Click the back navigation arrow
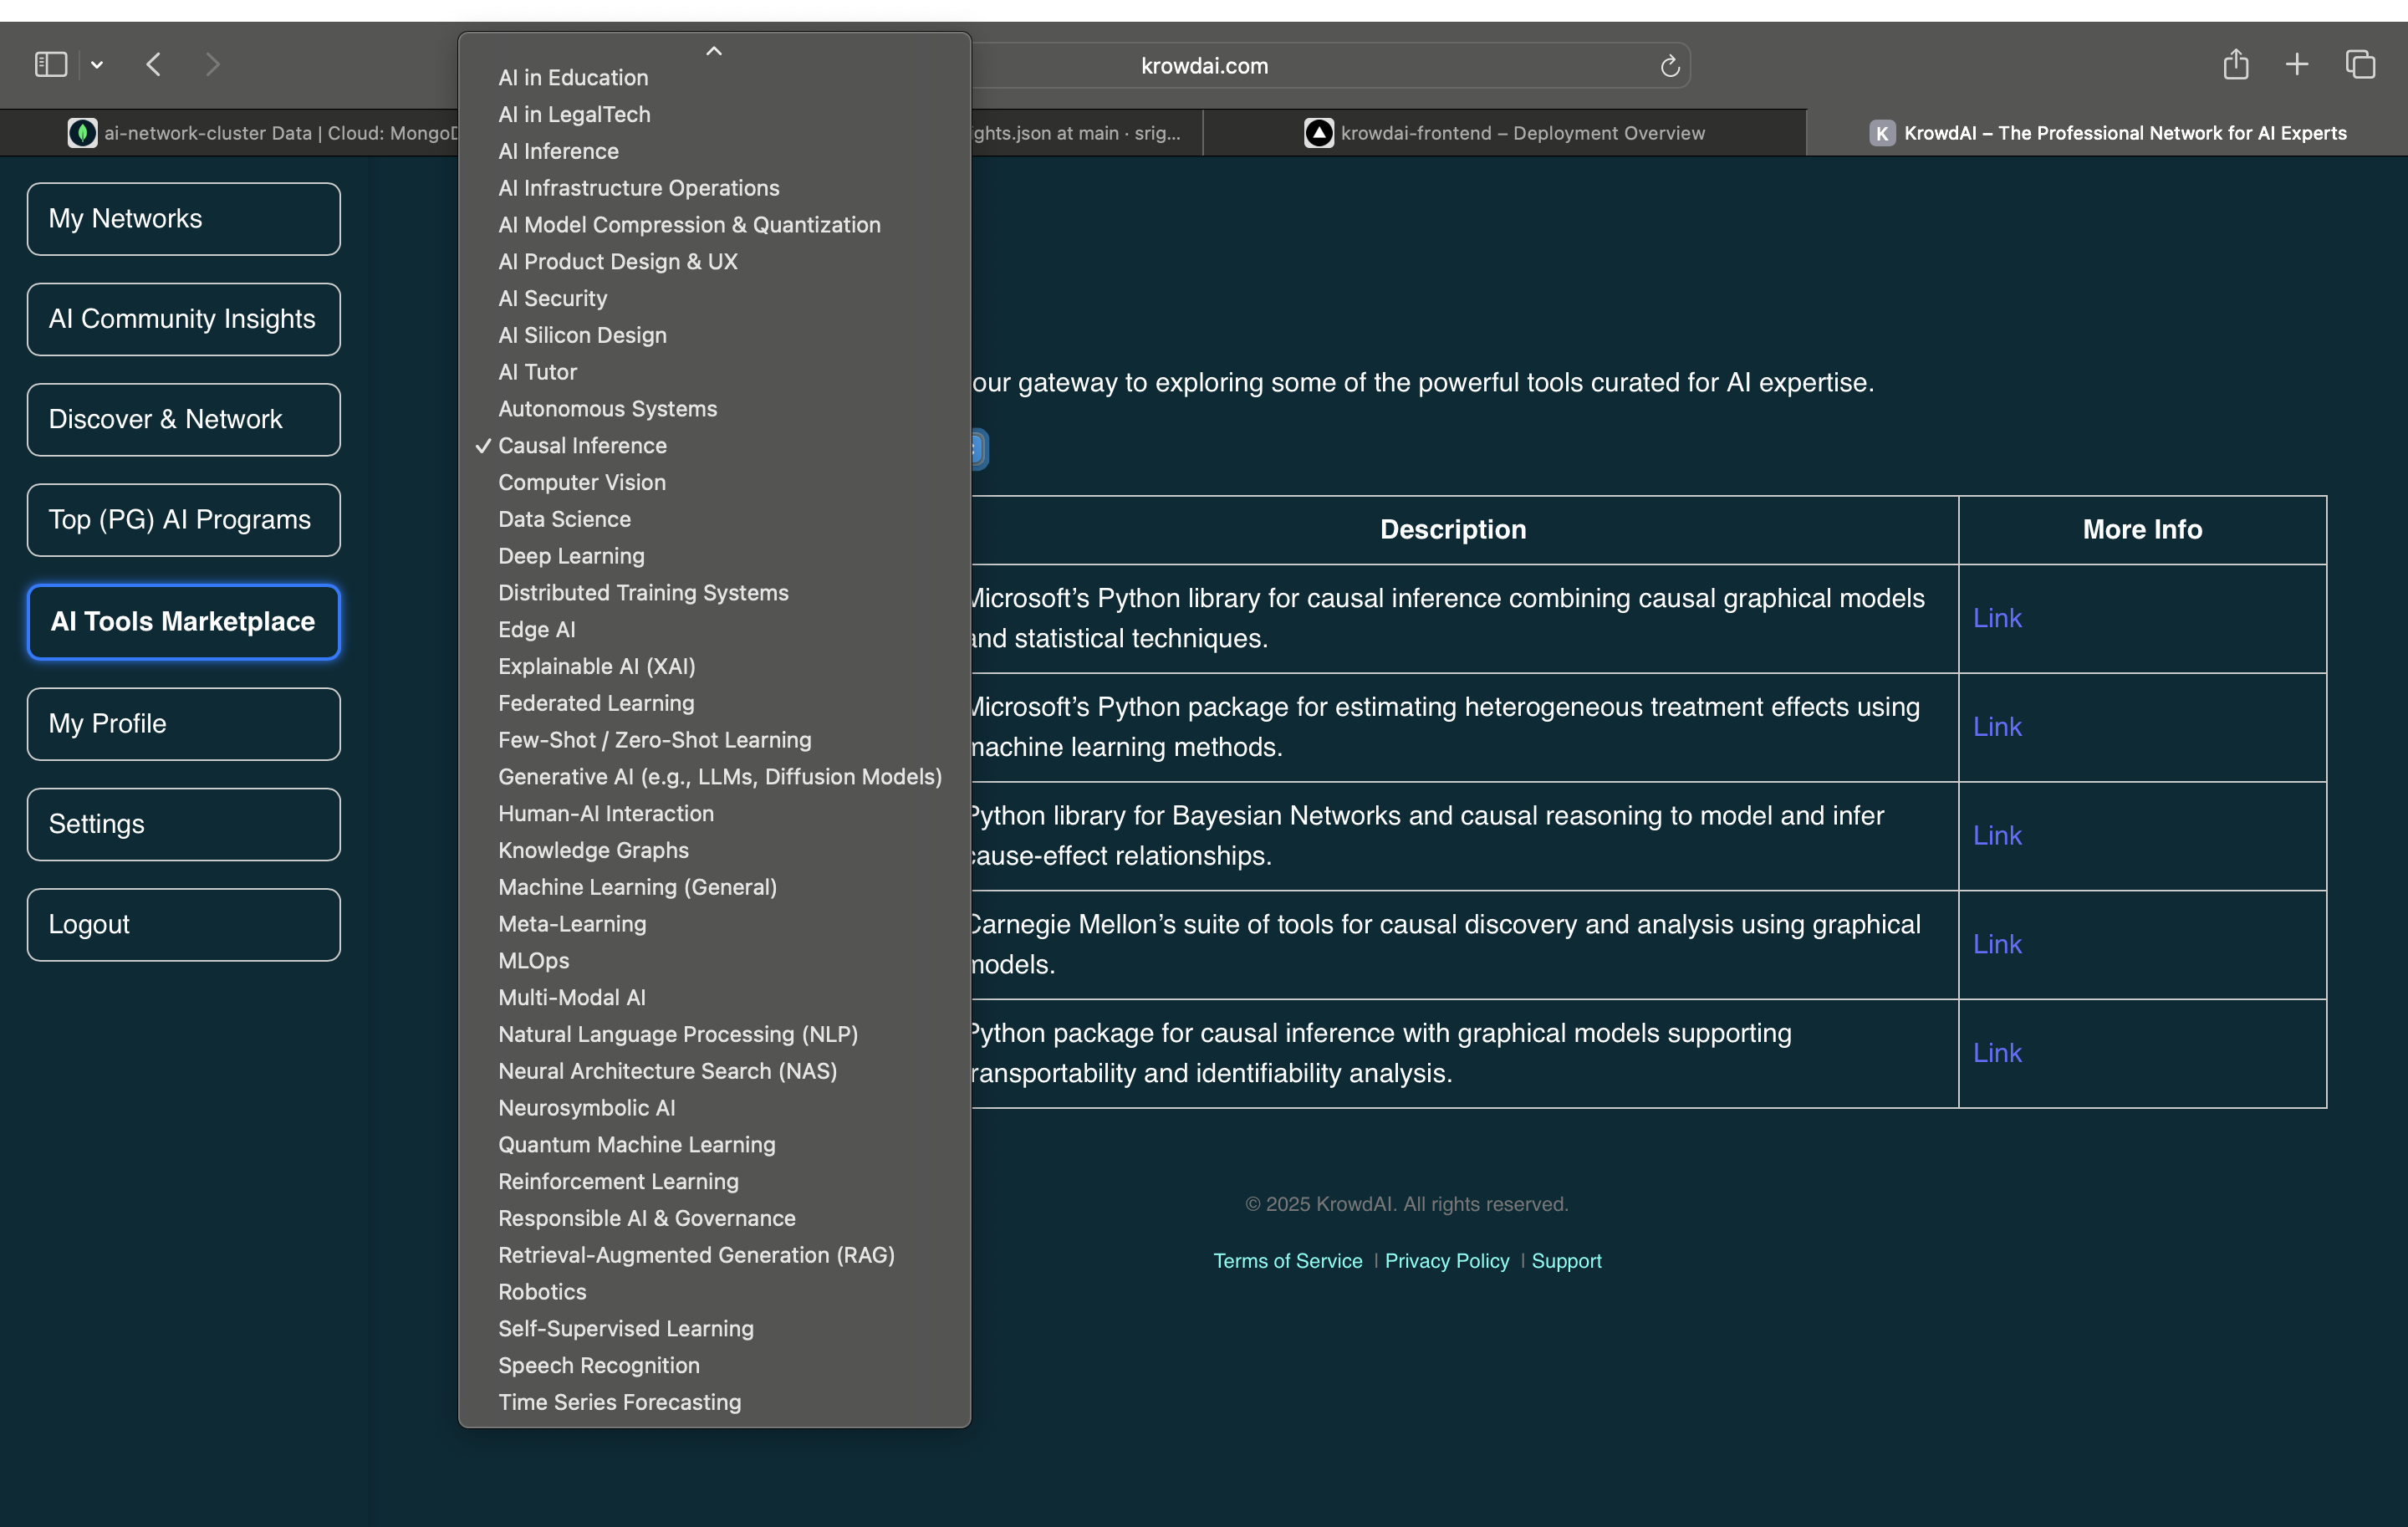Viewport: 2408px width, 1527px height. (x=153, y=65)
